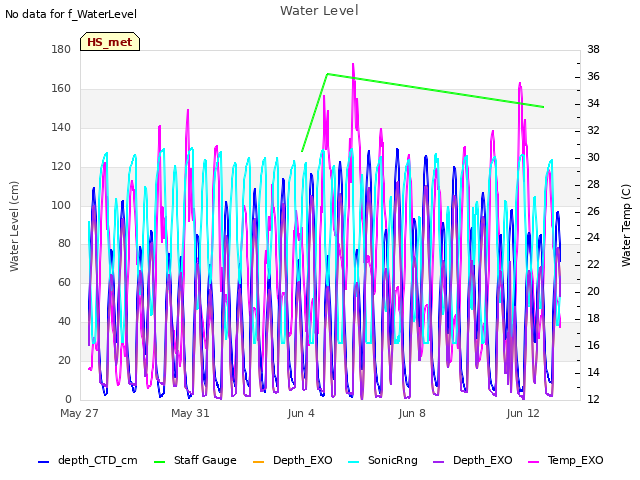Click the right end of green Staff Gauge line
This screenshot has height=480, width=640.
[543, 107]
